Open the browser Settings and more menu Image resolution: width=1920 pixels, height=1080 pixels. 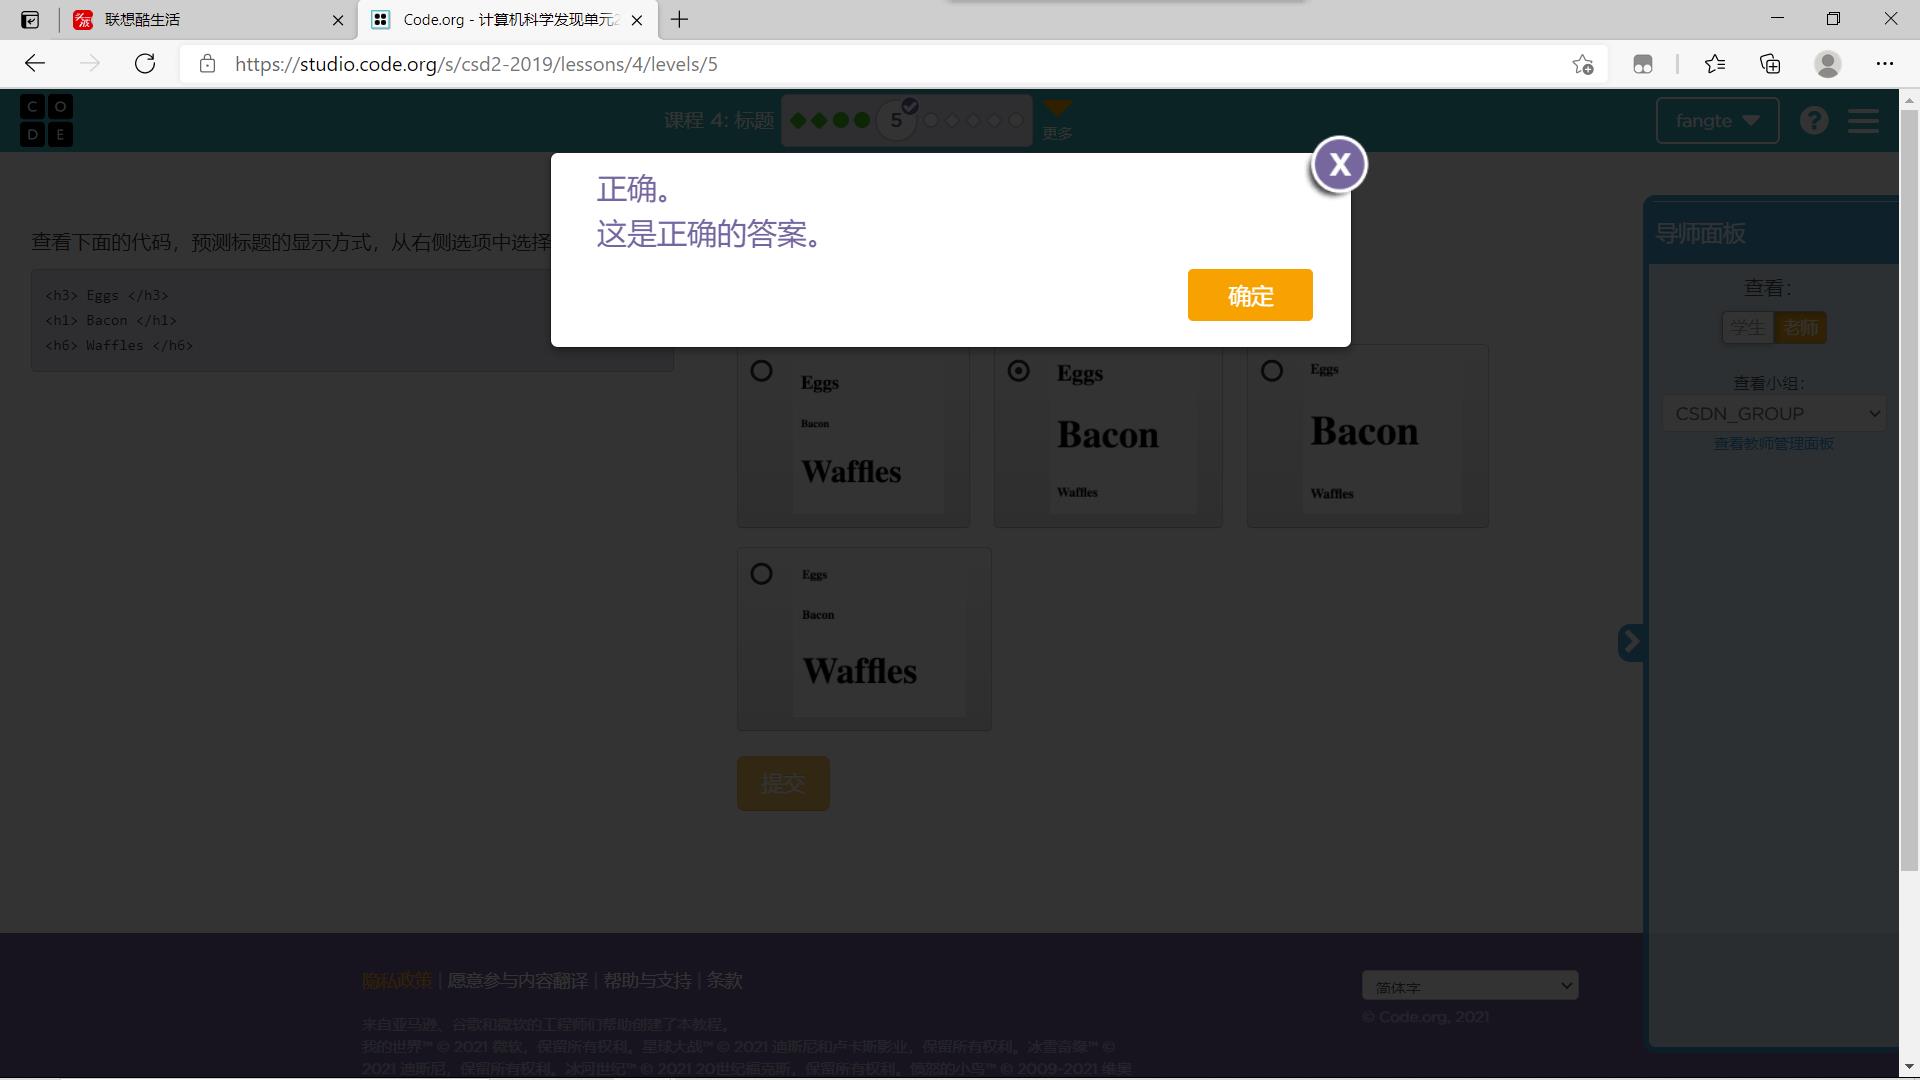(x=1885, y=64)
